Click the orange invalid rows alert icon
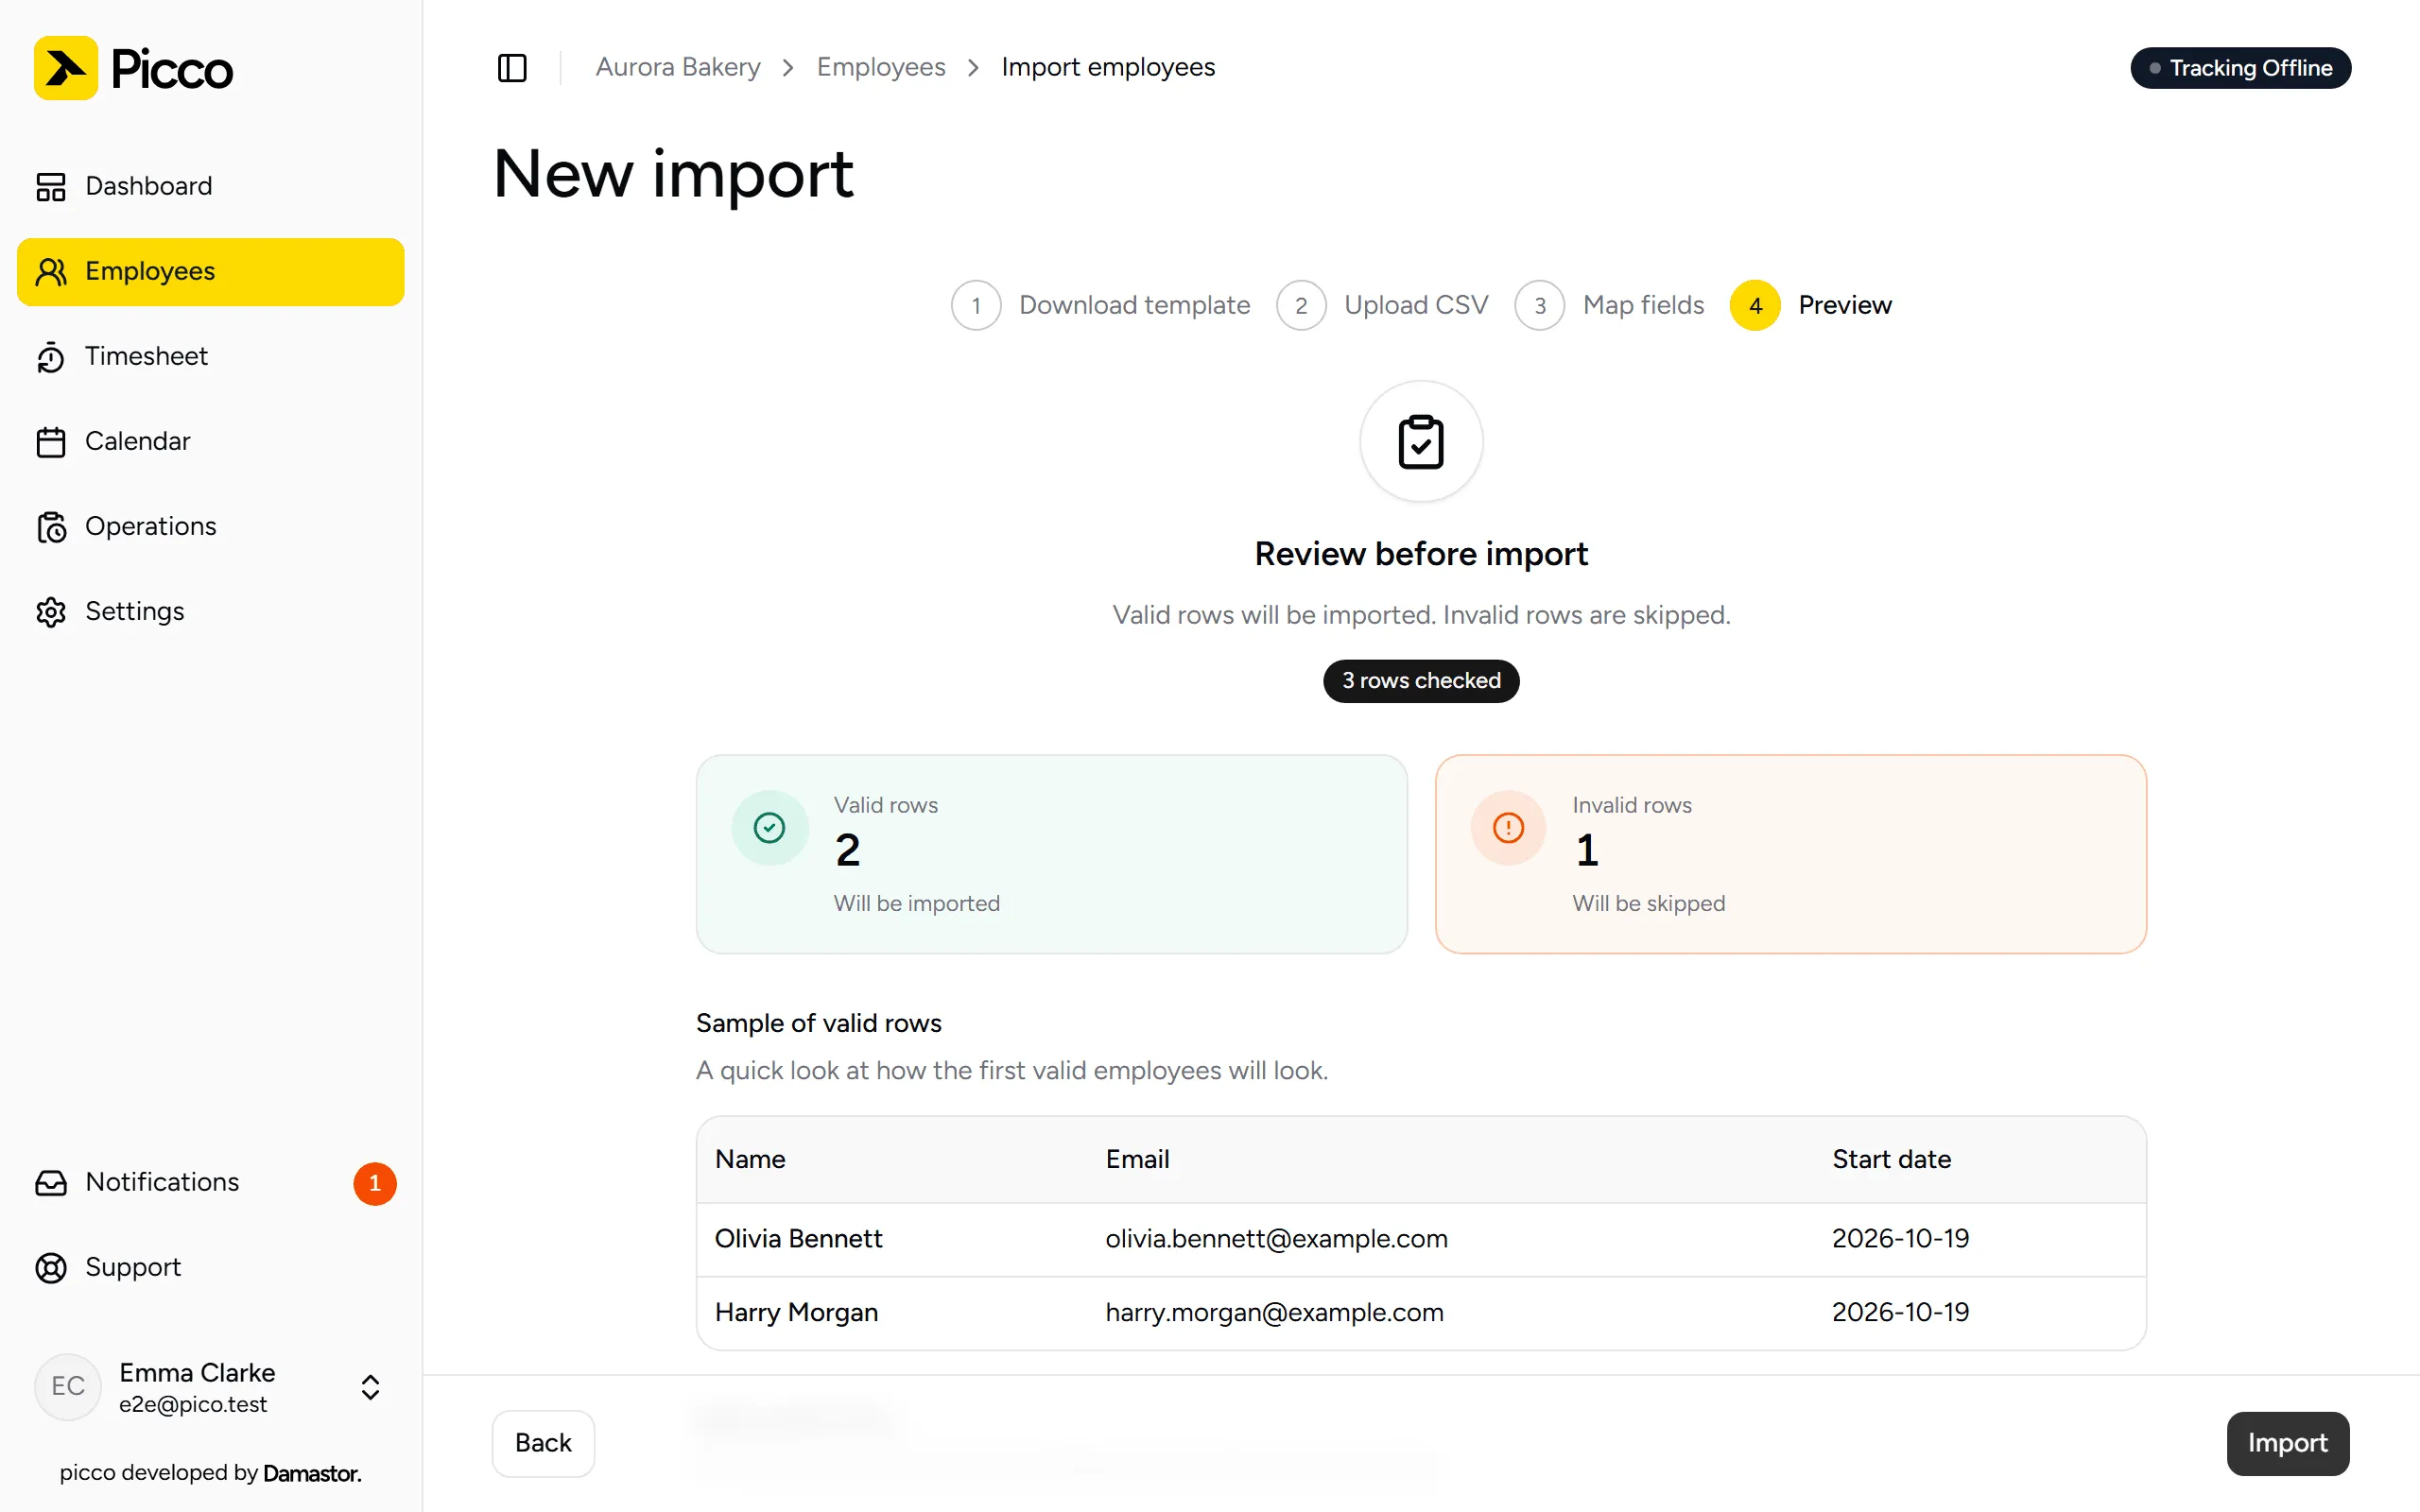This screenshot has height=1512, width=2420. (x=1508, y=828)
